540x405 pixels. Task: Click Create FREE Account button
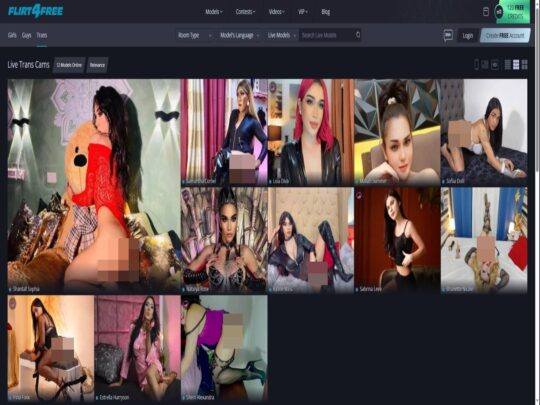click(505, 35)
